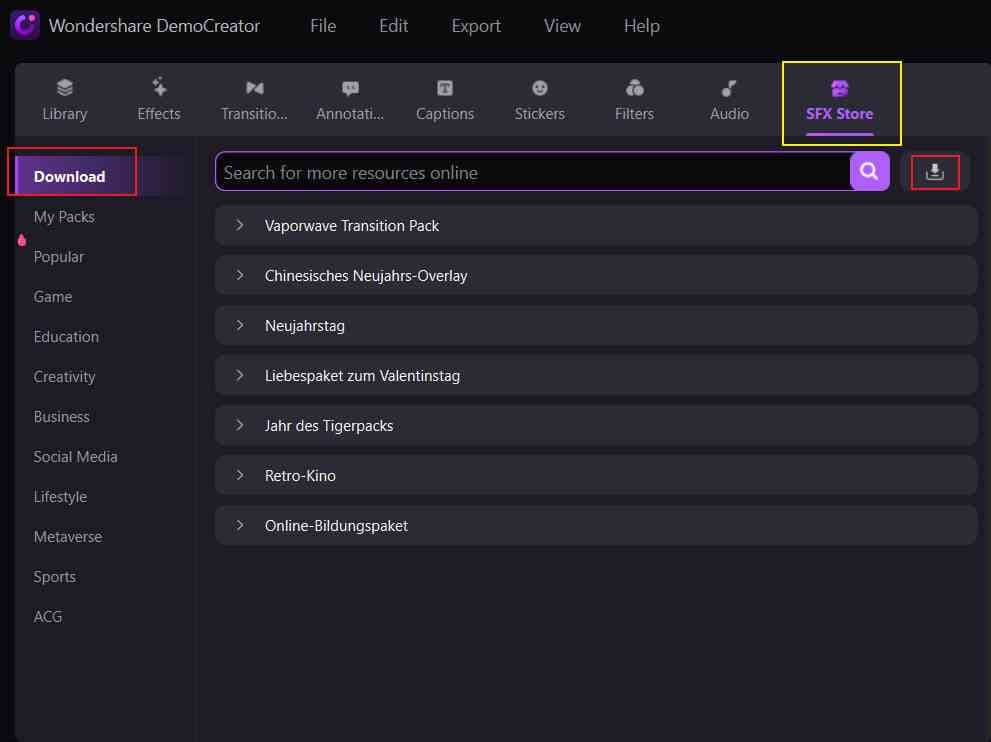The image size is (991, 742).
Task: Click the Jahr des Tigerpacks title text
Action: pos(329,425)
